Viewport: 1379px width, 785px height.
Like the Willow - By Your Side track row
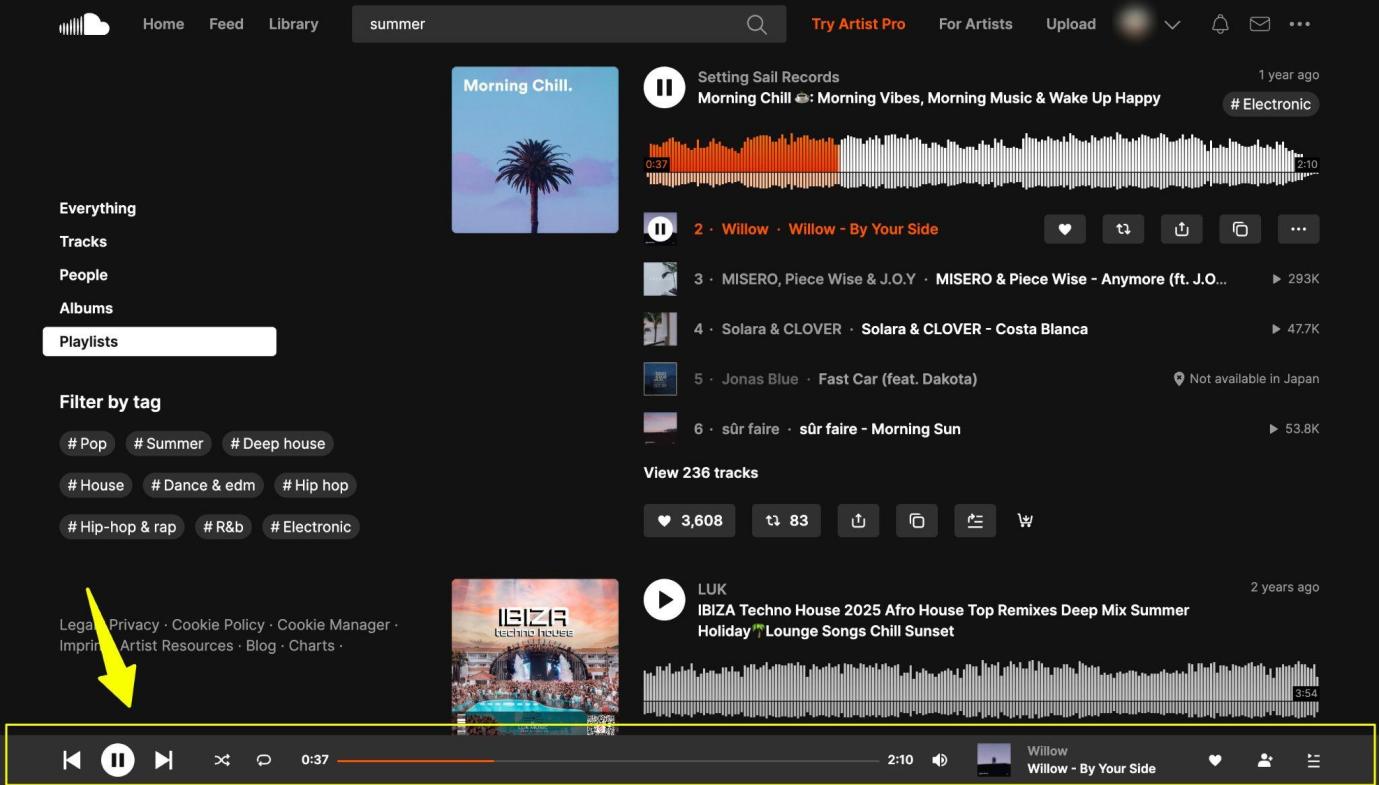(1065, 229)
